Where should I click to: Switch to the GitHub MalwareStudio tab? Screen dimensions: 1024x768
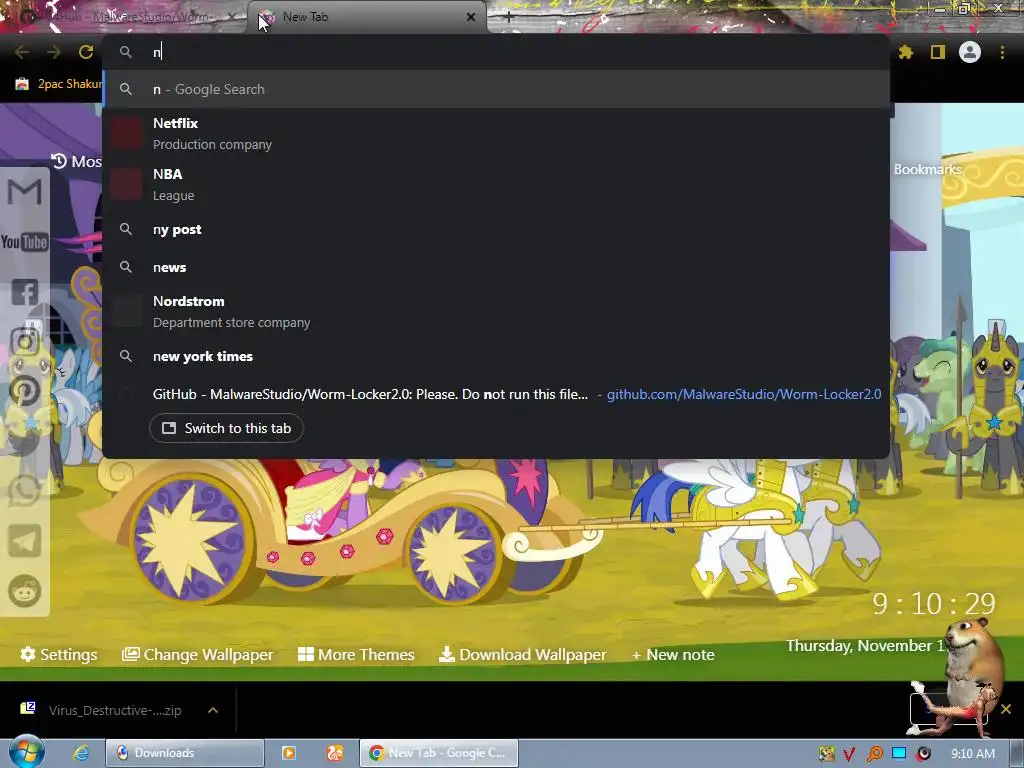click(127, 17)
